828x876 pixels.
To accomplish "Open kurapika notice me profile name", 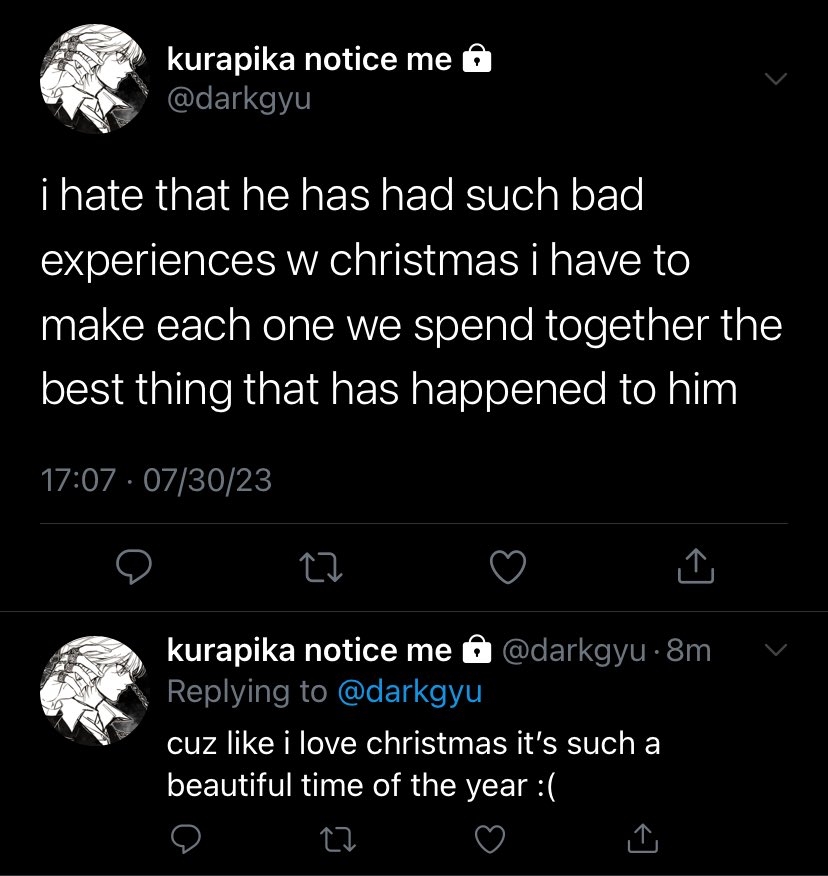I will click(309, 59).
